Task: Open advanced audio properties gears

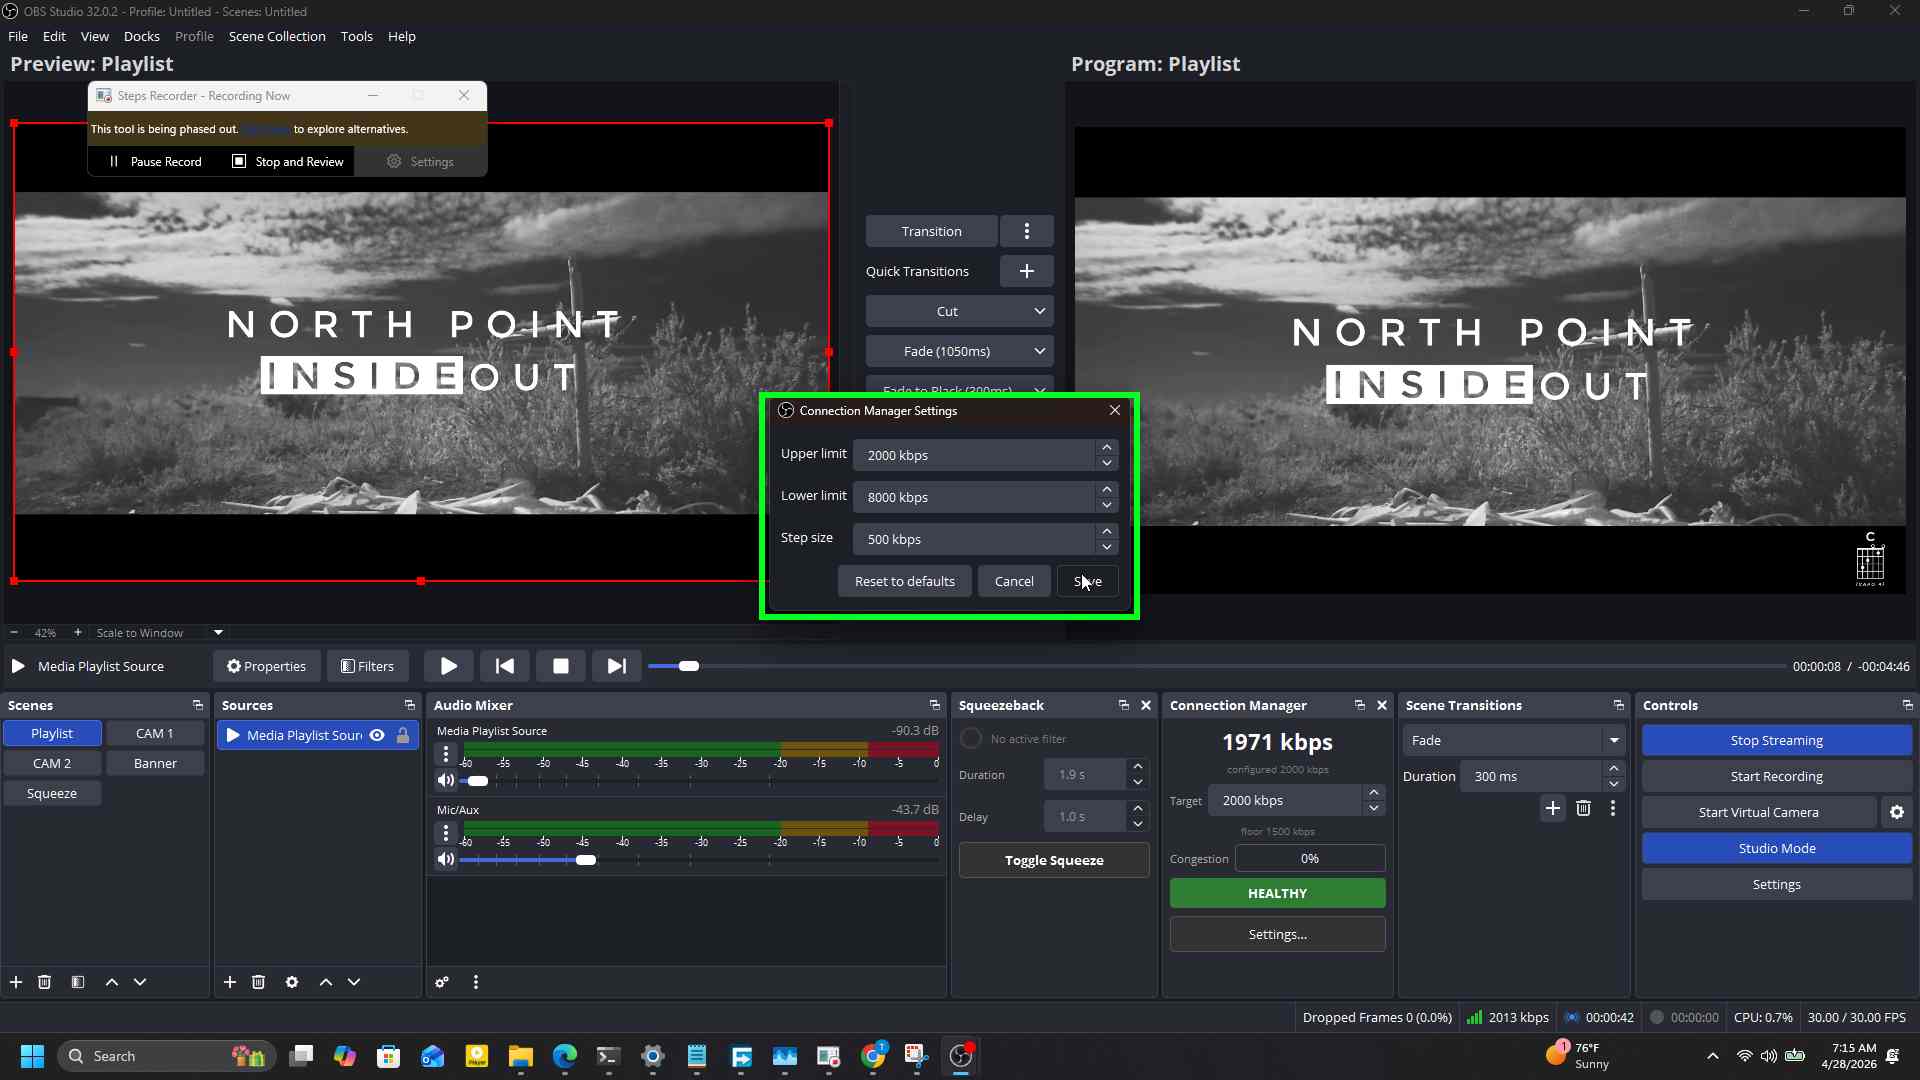Action: point(442,982)
